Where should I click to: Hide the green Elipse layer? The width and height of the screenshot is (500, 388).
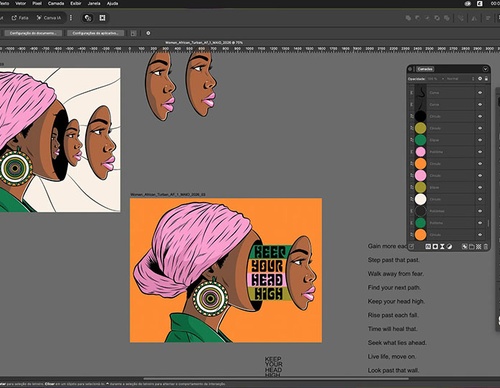click(480, 140)
